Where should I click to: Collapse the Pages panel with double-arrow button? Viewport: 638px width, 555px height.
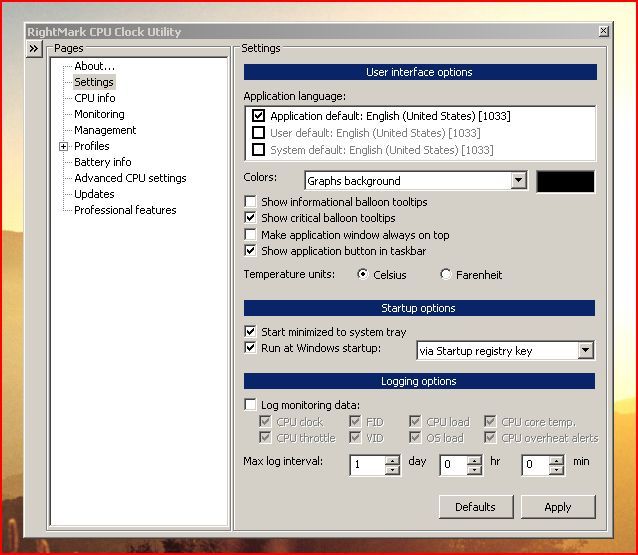[34, 49]
